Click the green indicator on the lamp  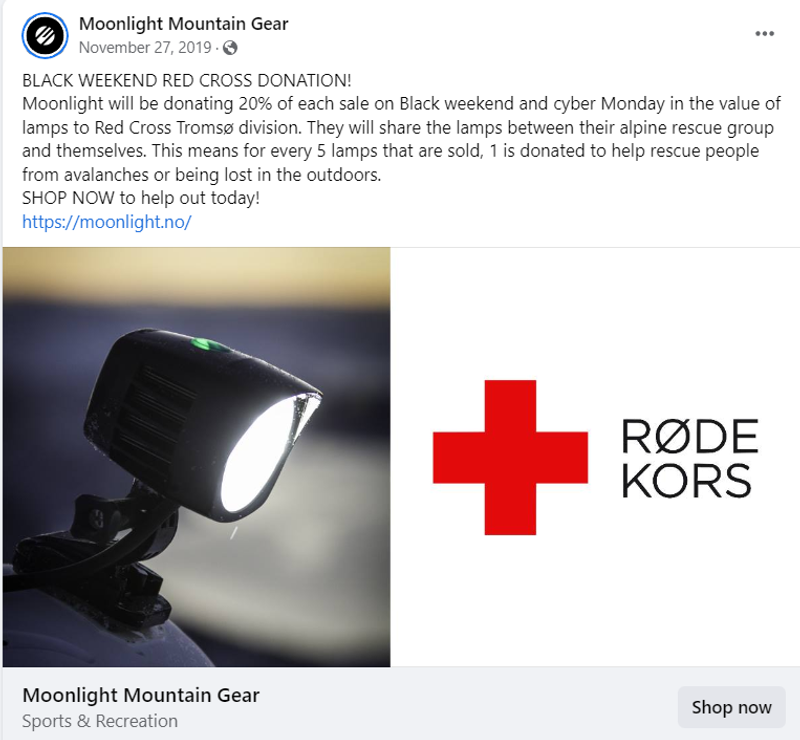(x=210, y=345)
